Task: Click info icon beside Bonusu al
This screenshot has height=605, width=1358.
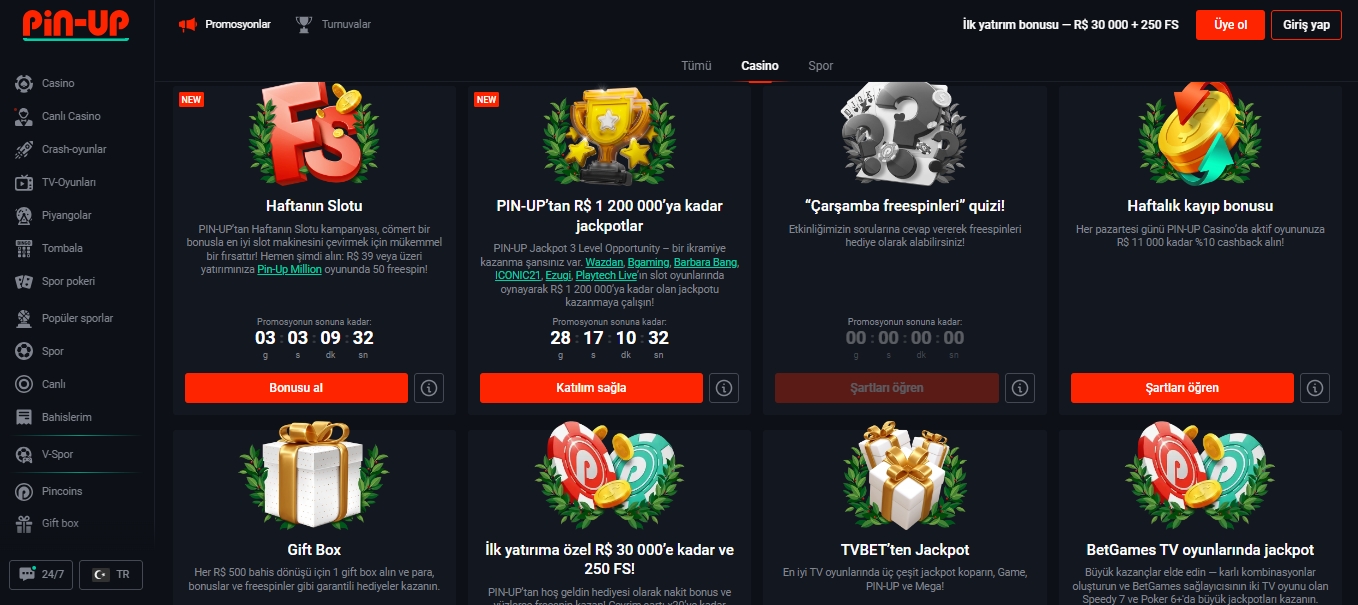Action: click(429, 388)
